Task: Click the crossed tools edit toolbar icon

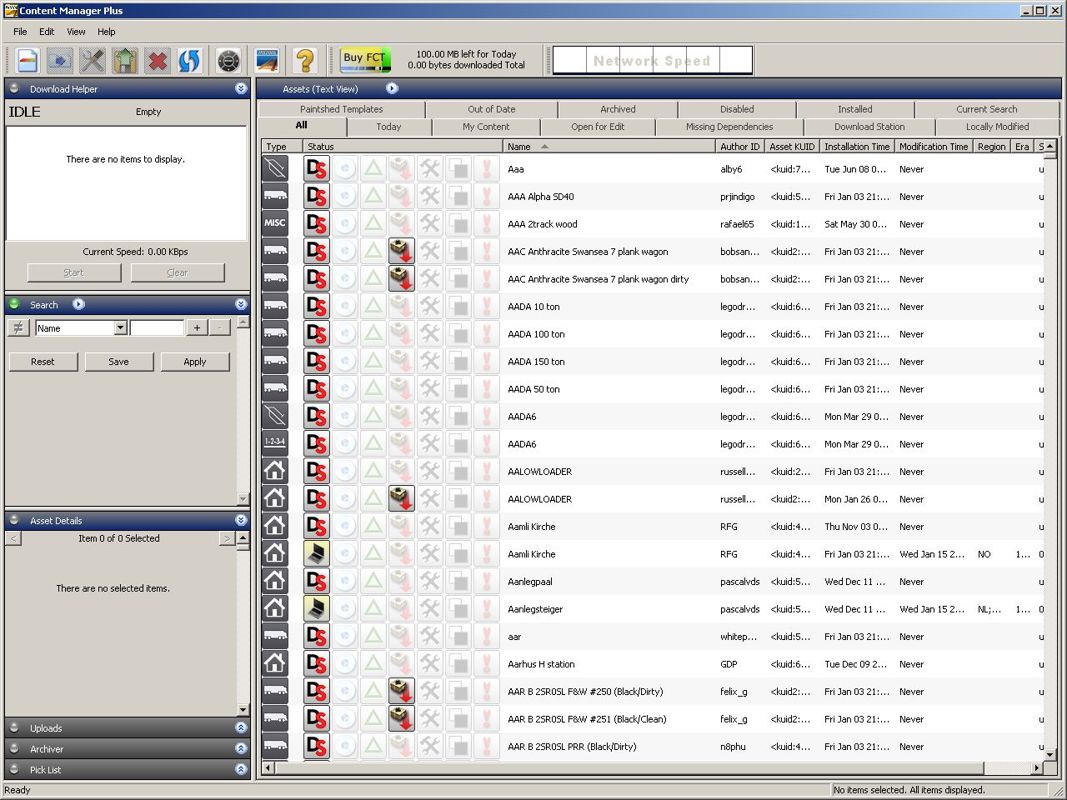Action: coord(92,61)
